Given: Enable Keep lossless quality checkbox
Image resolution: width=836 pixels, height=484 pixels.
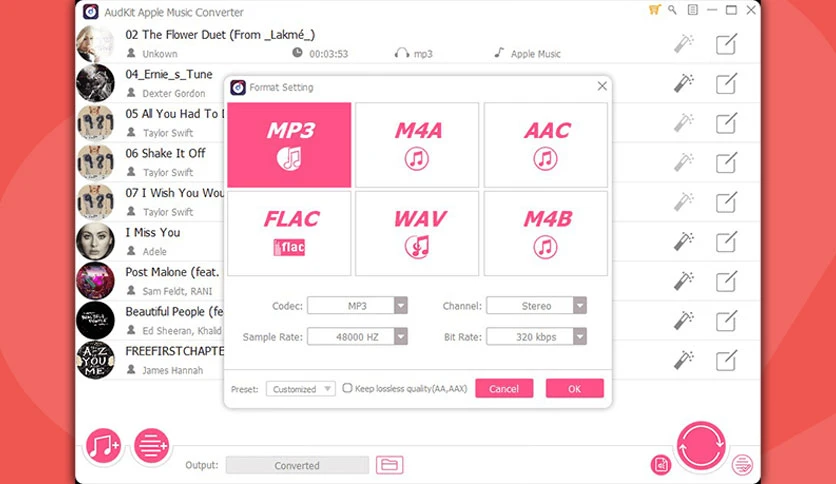Looking at the screenshot, I should click(x=347, y=388).
